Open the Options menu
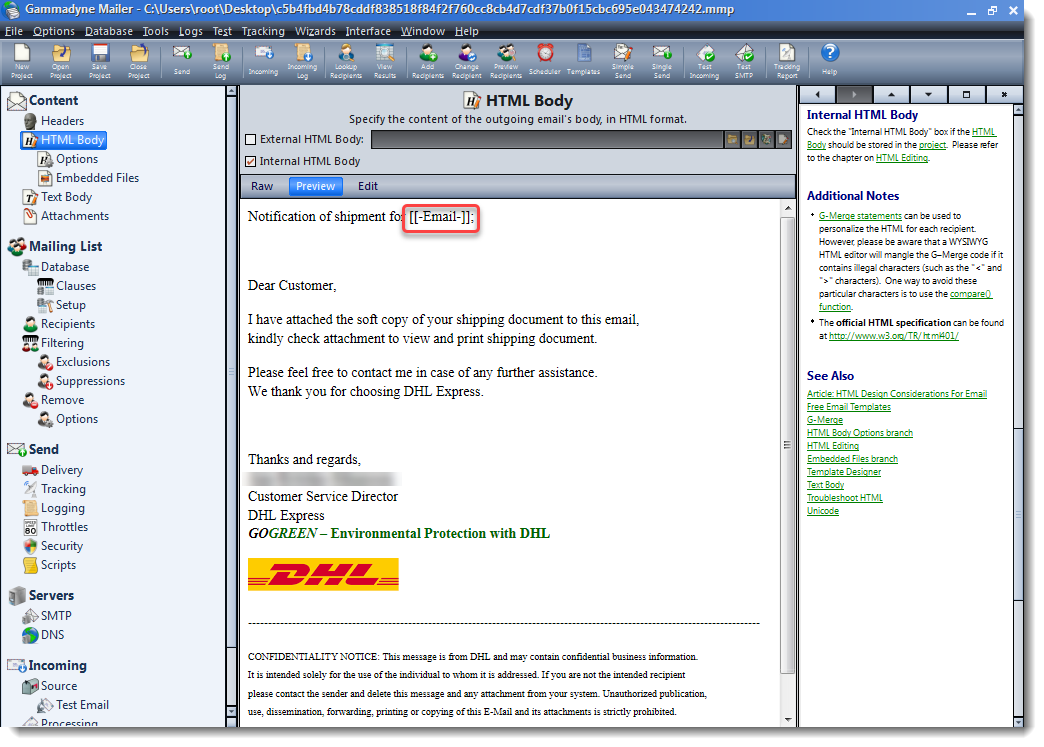Viewport: 1044px width, 747px height. click(54, 31)
